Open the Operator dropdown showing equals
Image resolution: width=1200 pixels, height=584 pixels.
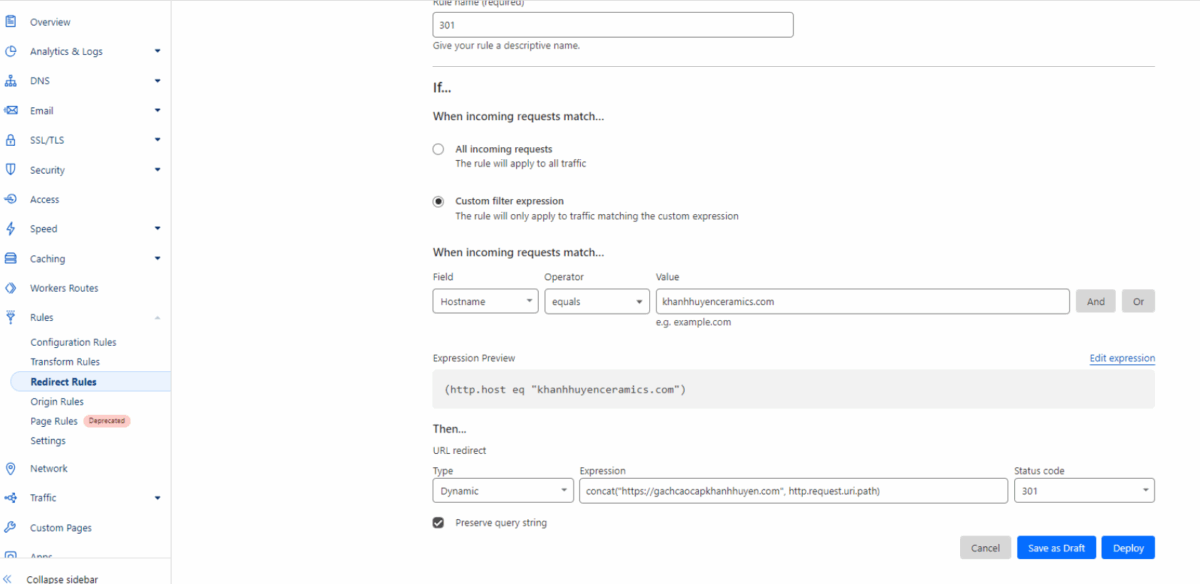pyautogui.click(x=597, y=300)
